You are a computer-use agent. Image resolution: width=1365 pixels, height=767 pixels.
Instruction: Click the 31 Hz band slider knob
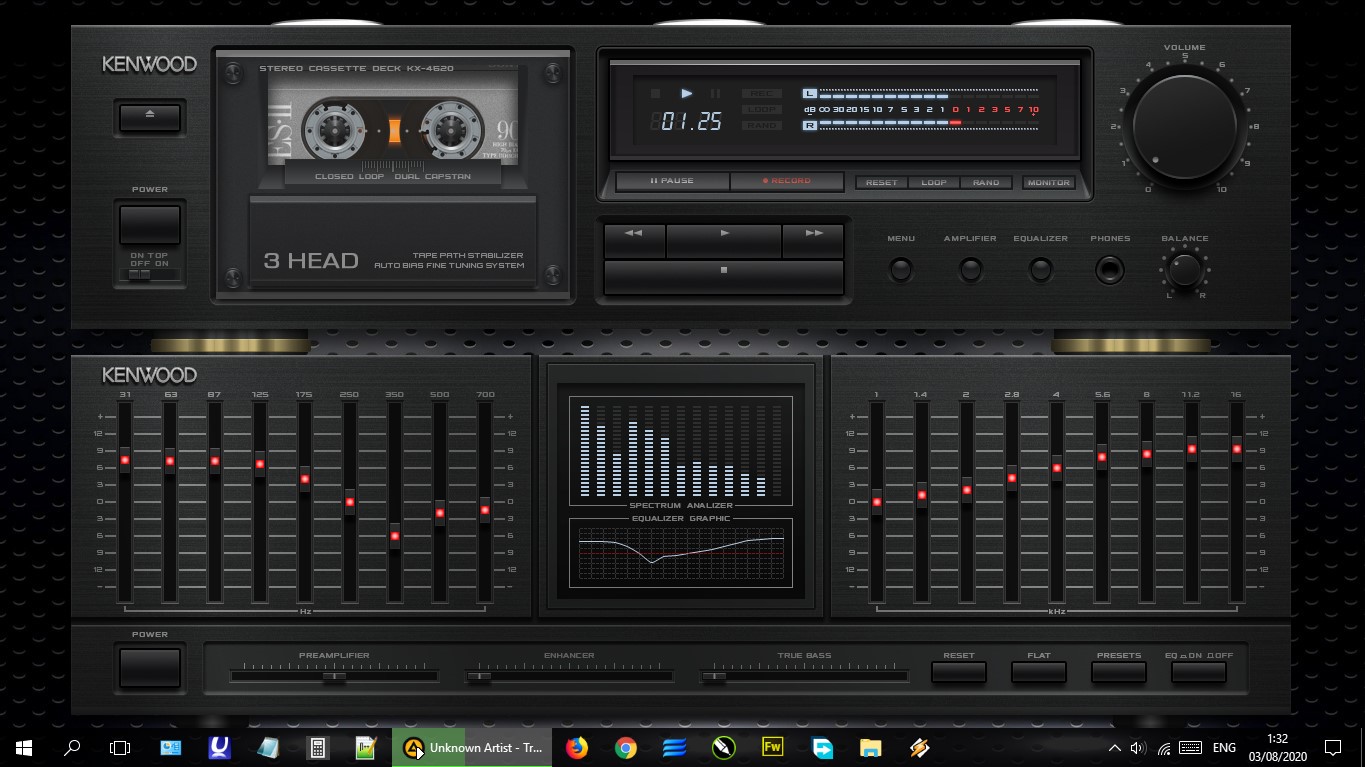125,461
